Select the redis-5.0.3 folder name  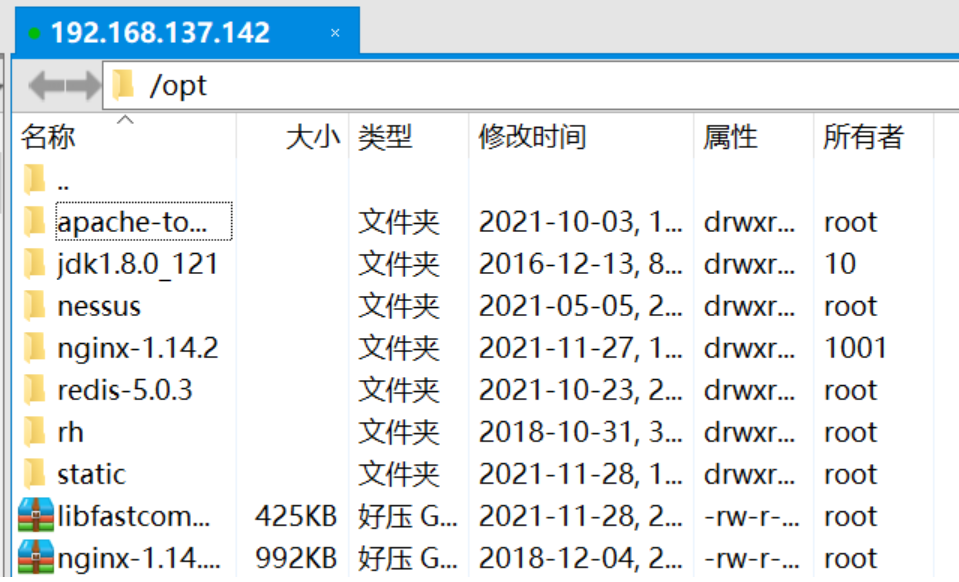(x=125, y=390)
